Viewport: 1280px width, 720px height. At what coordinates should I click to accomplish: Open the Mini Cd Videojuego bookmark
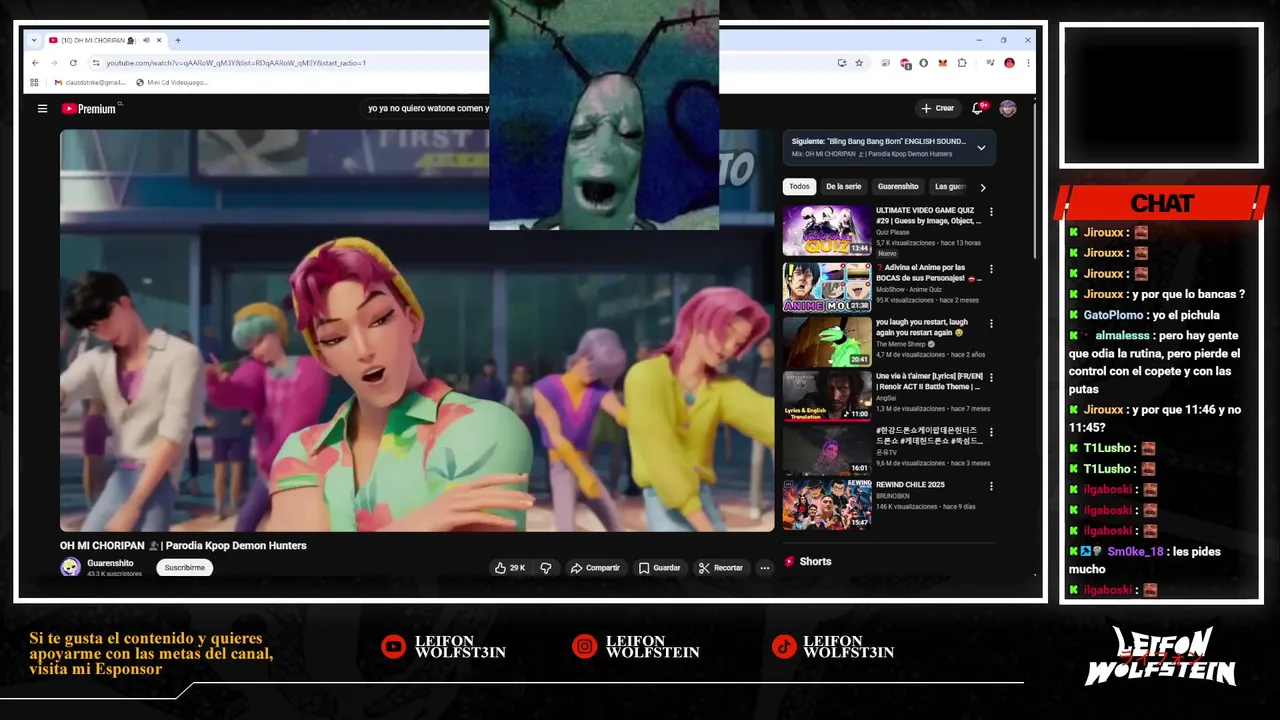tap(172, 82)
